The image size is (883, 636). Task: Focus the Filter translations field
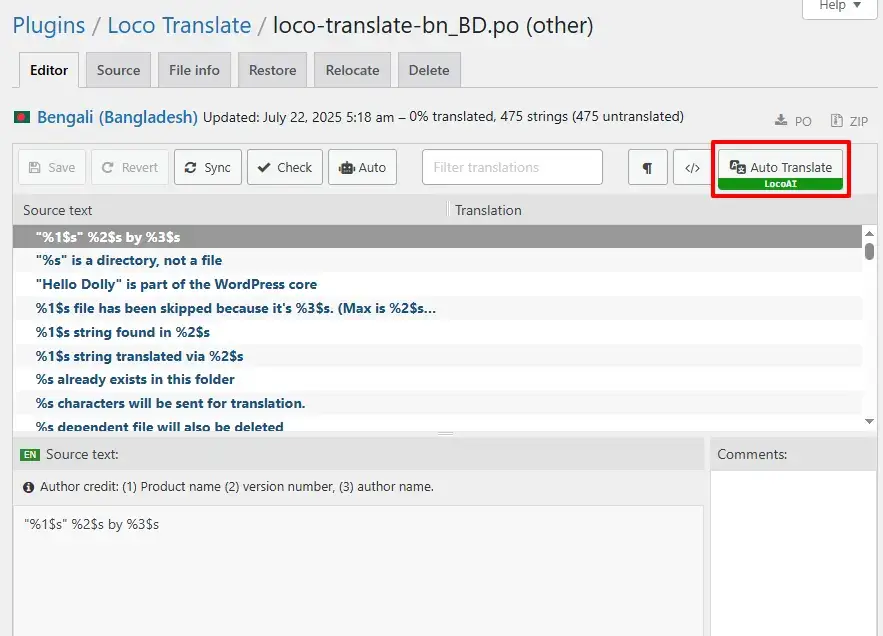512,167
